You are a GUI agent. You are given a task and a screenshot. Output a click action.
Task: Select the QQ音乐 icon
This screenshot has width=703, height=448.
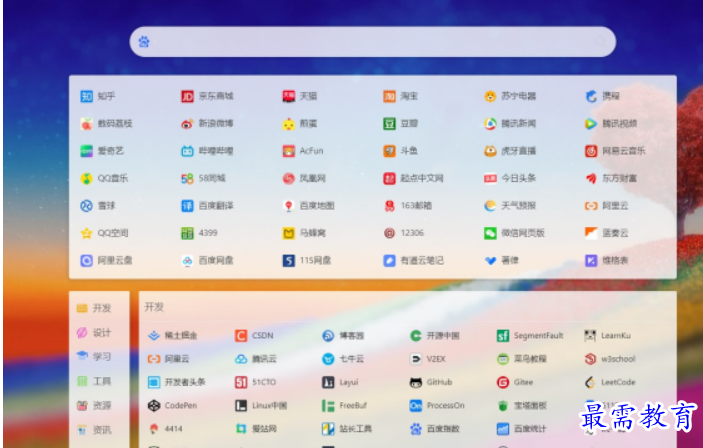point(86,178)
